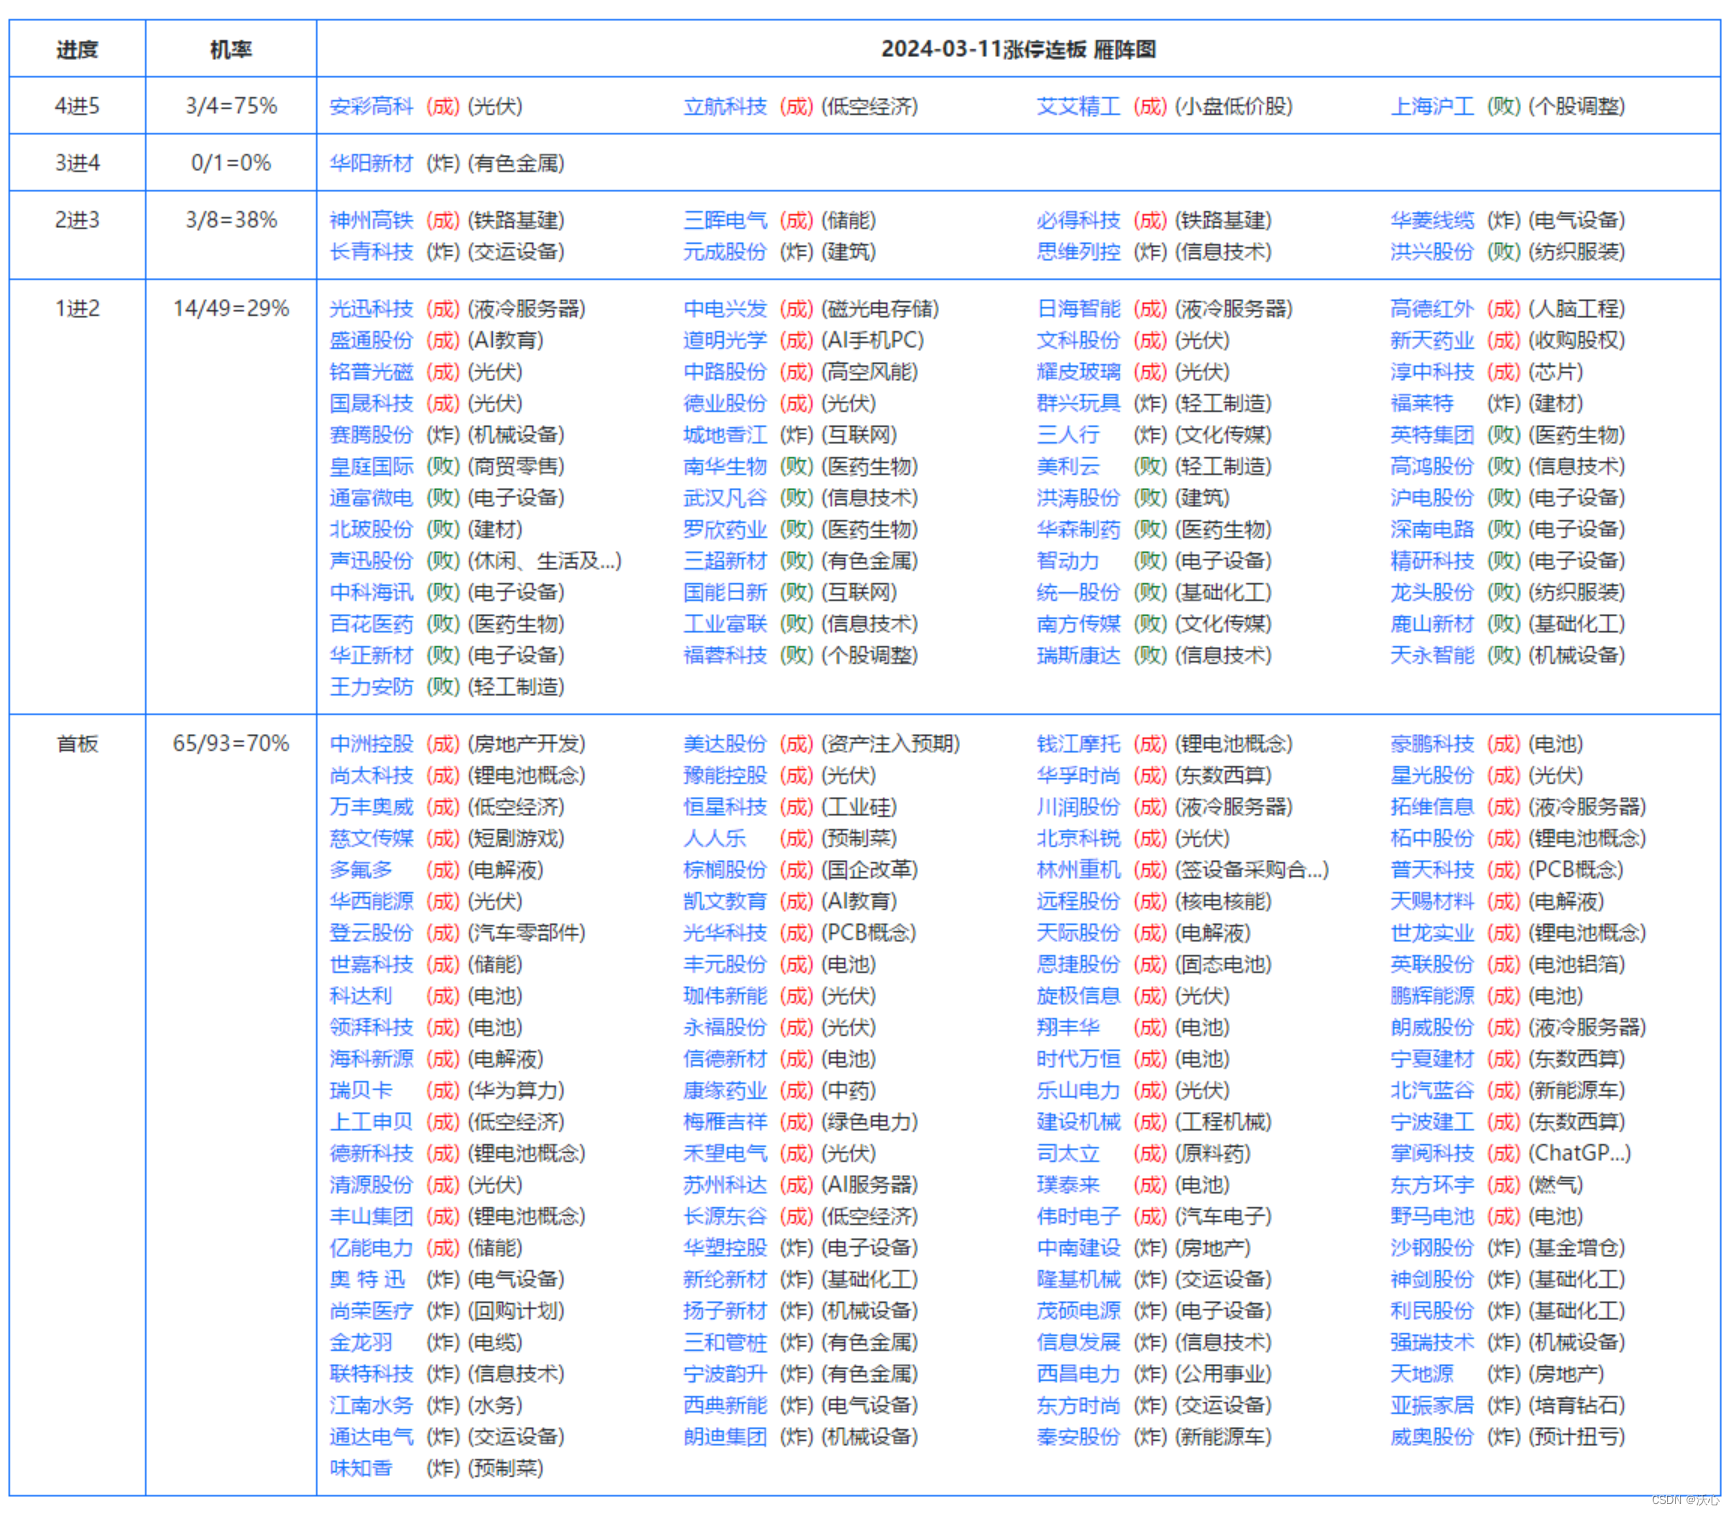1735x1515 pixels.
Task: Open the 璞泰来 link
Action: click(1068, 1185)
